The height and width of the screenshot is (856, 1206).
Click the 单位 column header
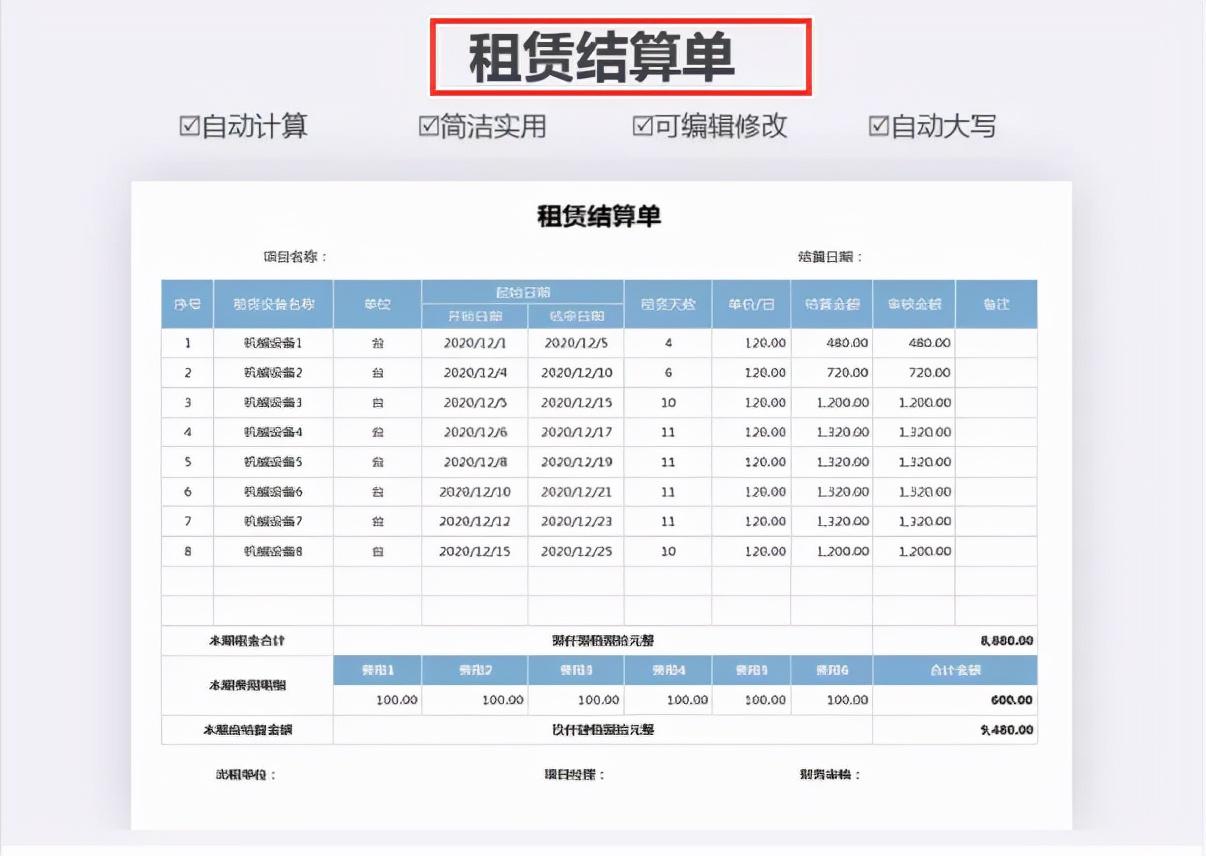377,303
